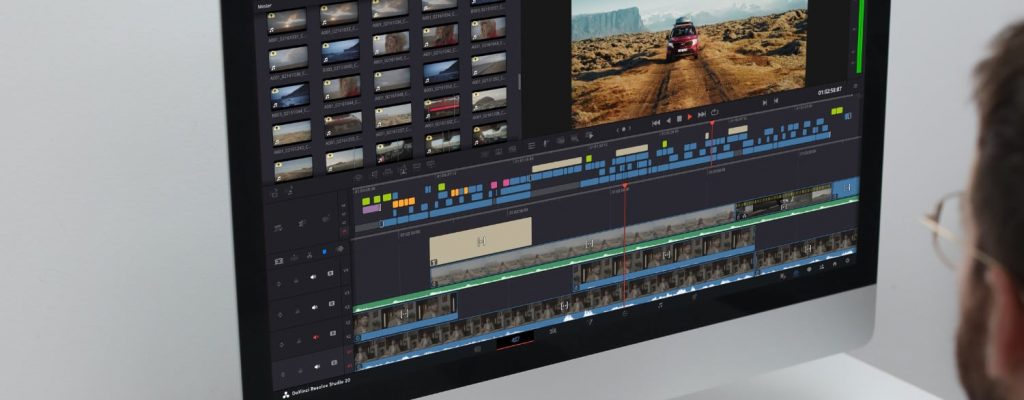Click the red Play button in viewer

point(690,117)
